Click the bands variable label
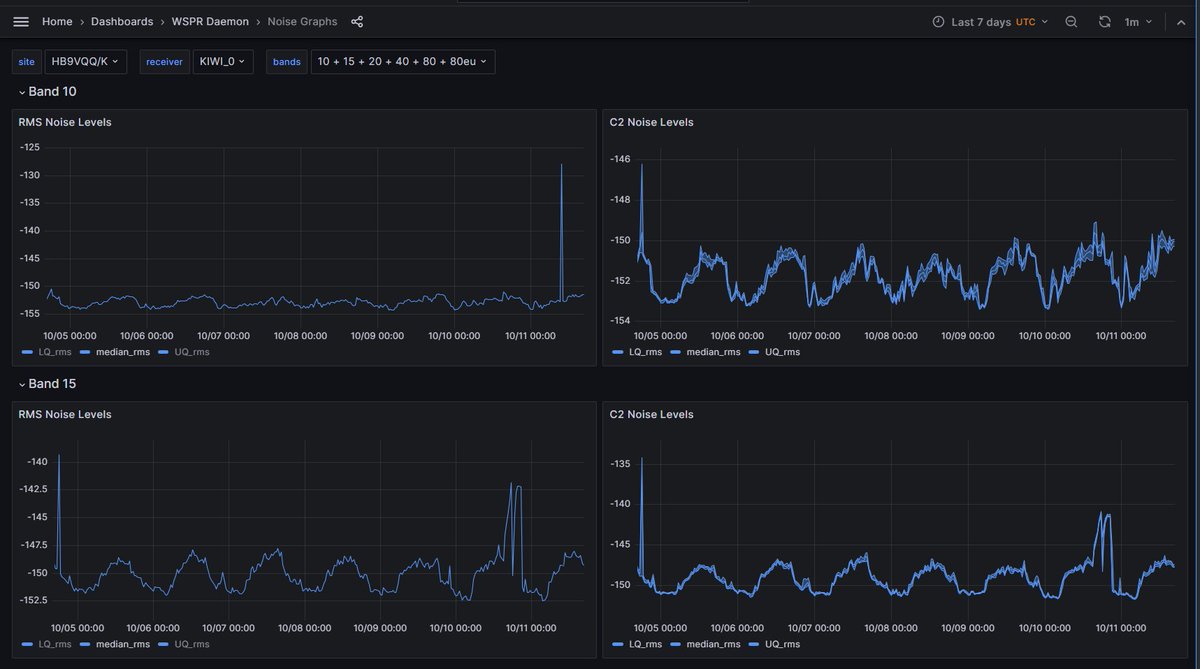The height and width of the screenshot is (669, 1200). 287,62
